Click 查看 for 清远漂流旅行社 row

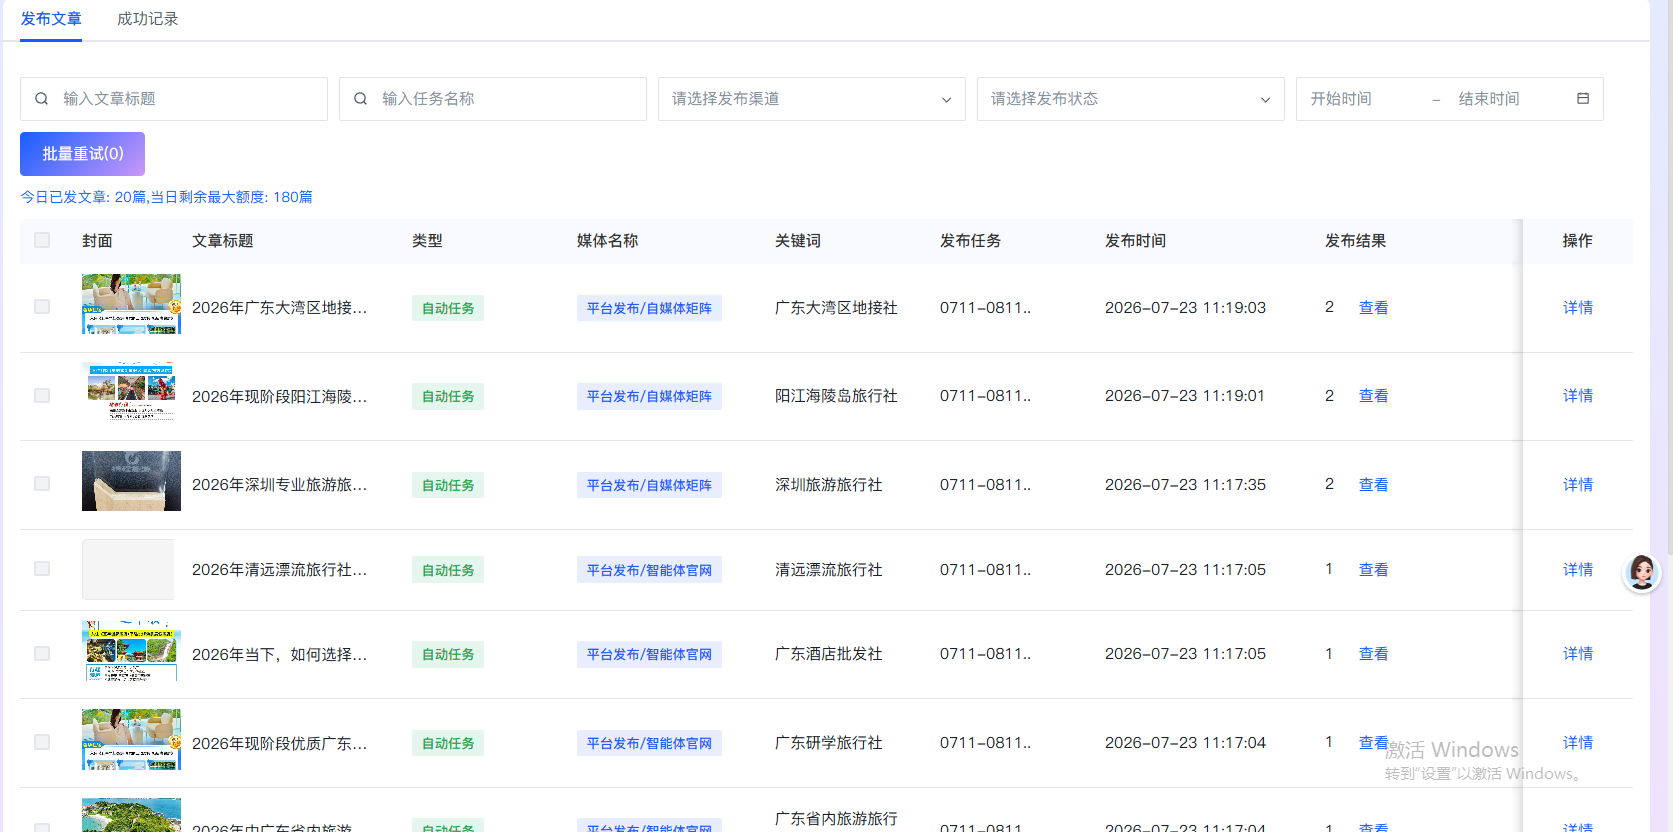coord(1373,570)
